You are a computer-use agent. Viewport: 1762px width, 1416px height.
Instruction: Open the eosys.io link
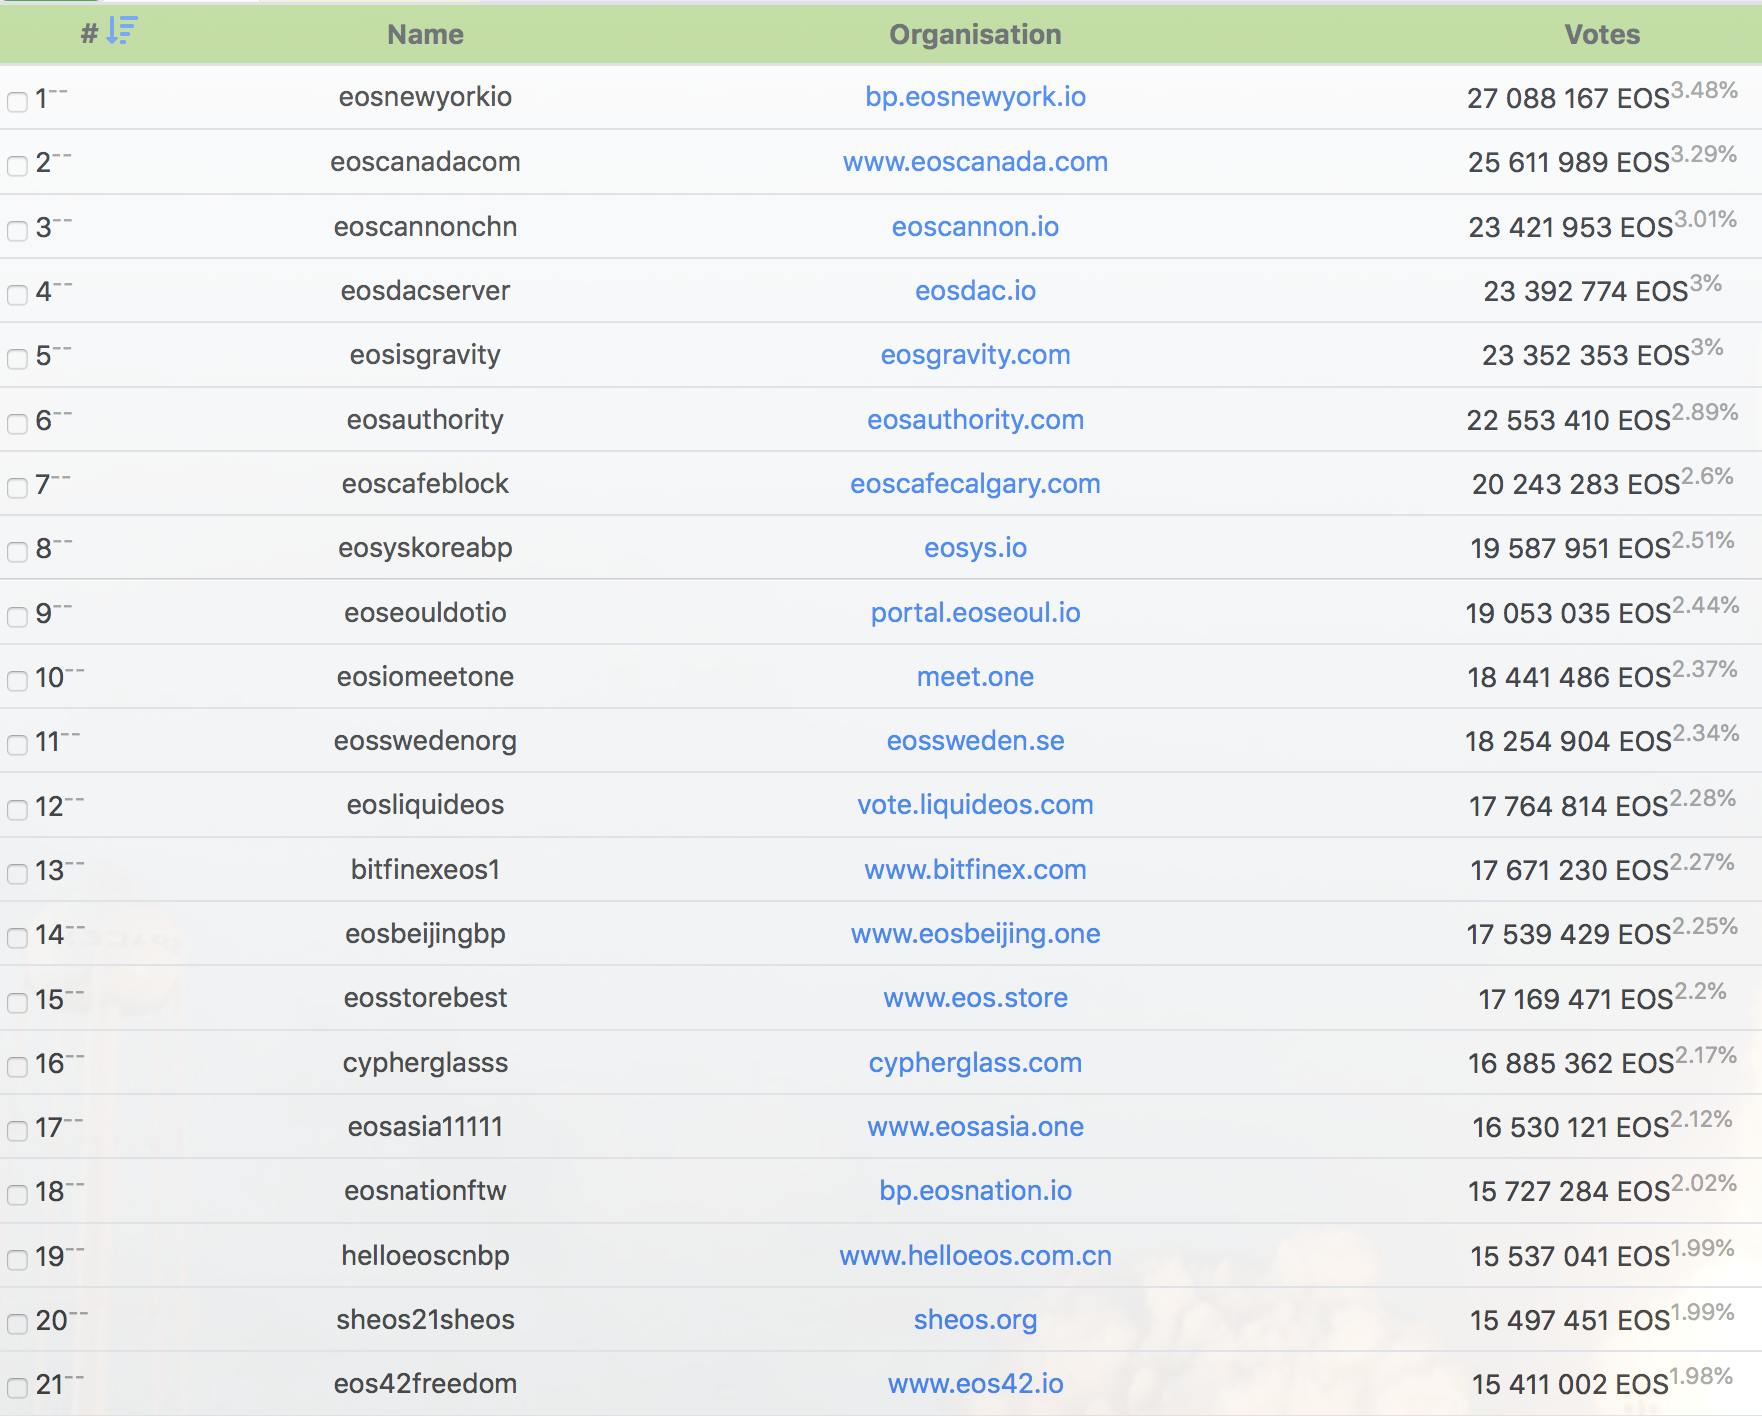click(975, 548)
